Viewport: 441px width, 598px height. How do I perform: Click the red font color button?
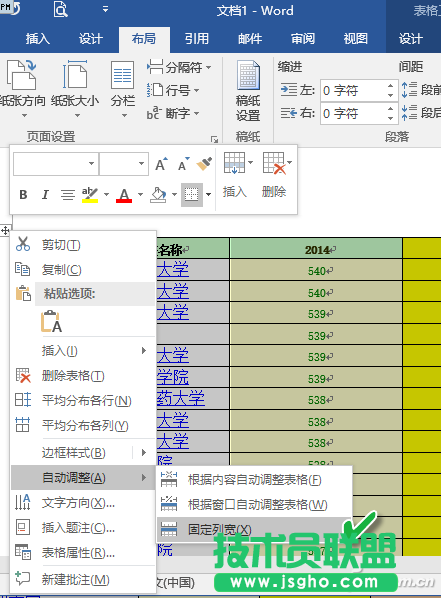tap(124, 195)
